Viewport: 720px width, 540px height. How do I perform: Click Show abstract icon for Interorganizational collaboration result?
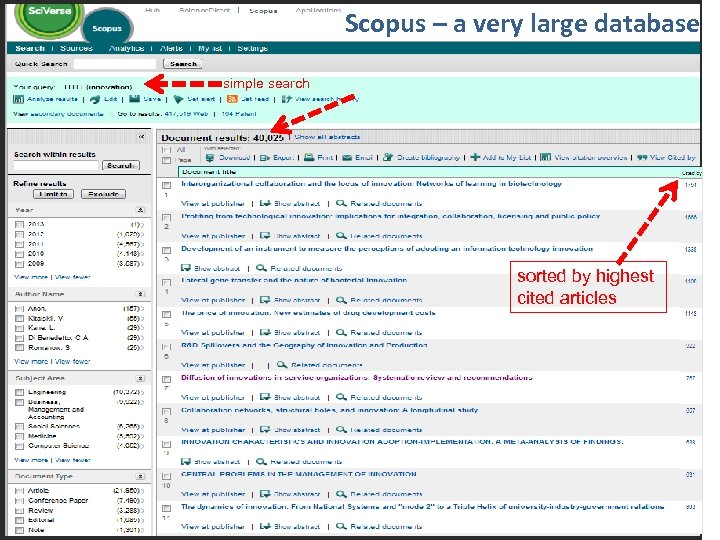tap(264, 203)
